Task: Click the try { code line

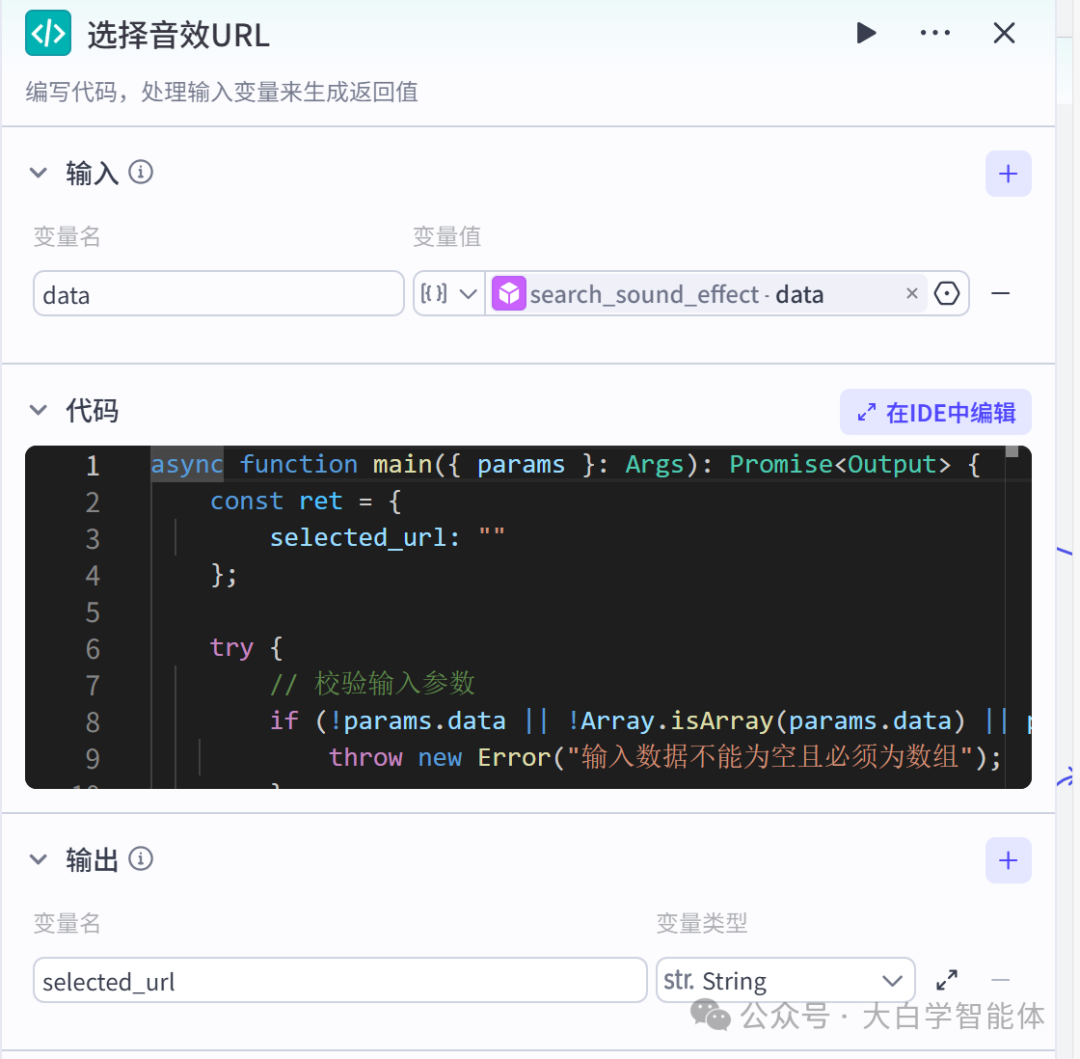Action: click(246, 647)
